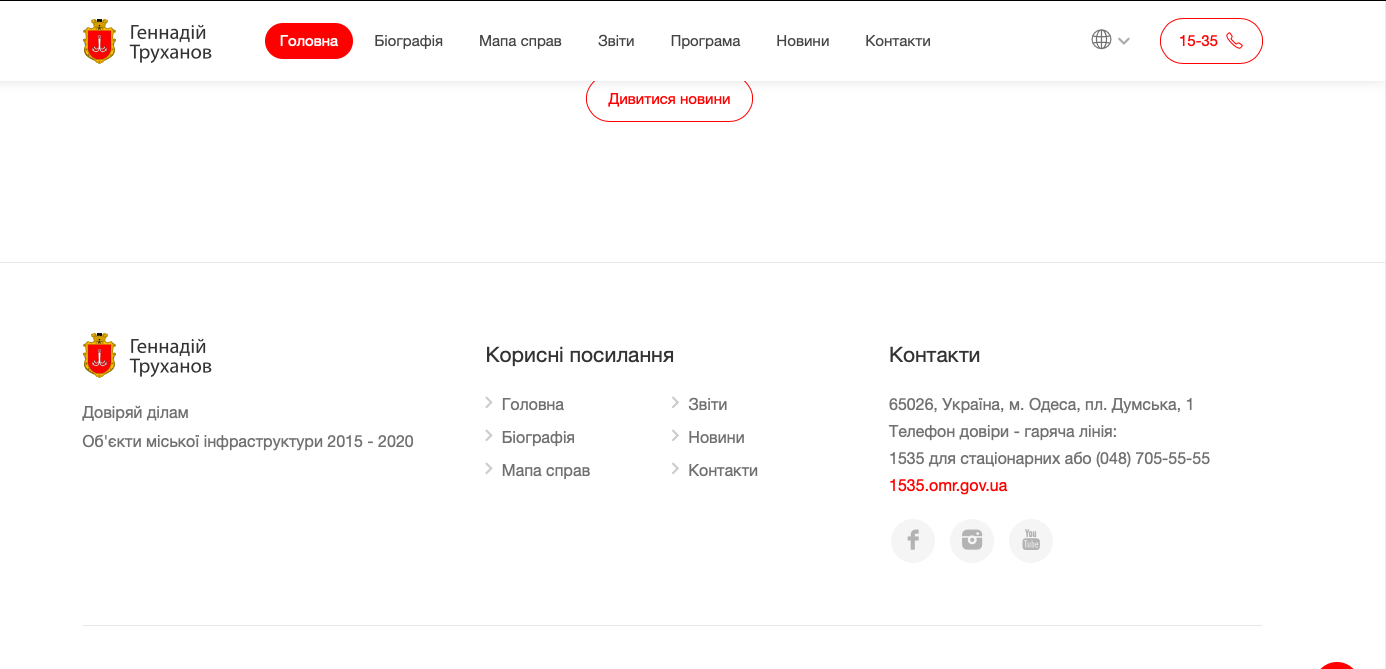Expand the language selector dropdown arrow
1386x669 pixels.
click(1124, 41)
